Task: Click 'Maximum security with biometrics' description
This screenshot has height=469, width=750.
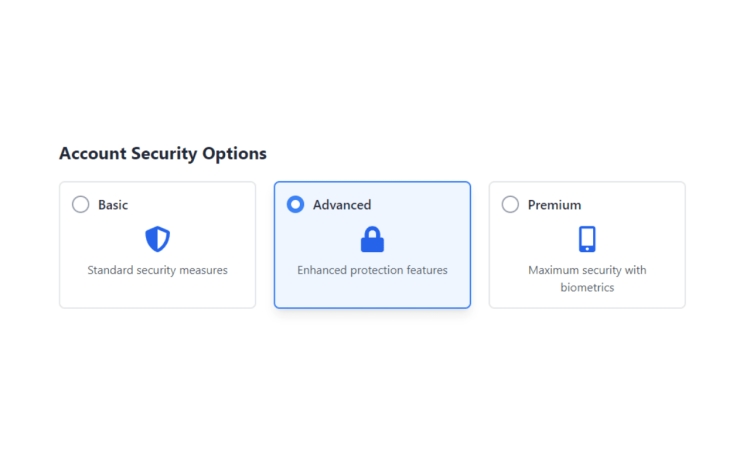Action: coord(587,279)
